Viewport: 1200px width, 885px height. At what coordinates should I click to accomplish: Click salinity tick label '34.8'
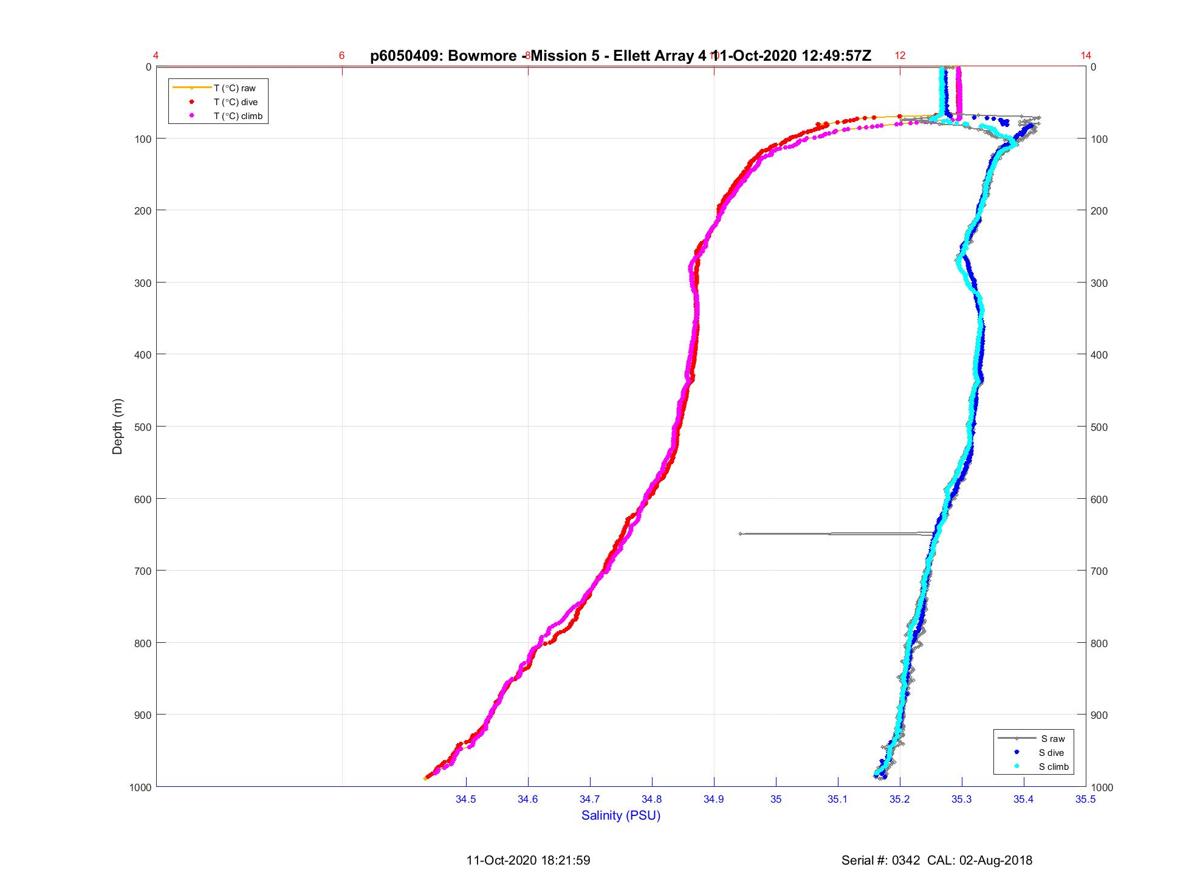652,799
